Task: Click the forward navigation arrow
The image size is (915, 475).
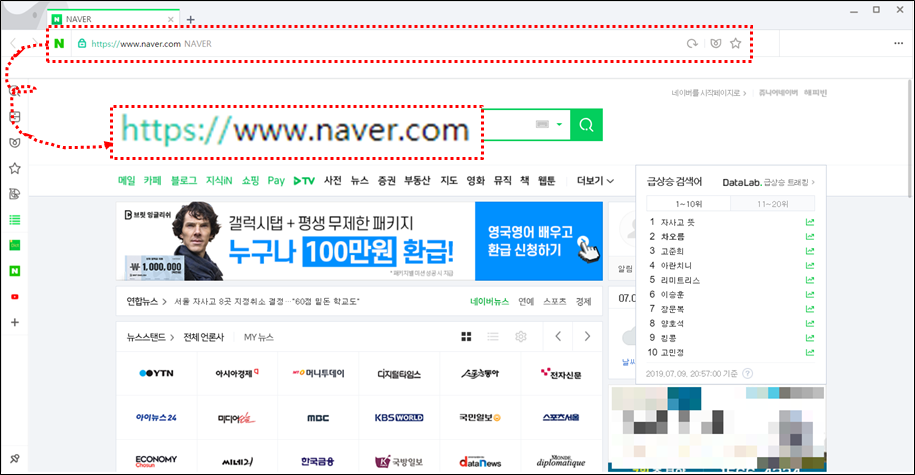Action: tap(35, 43)
